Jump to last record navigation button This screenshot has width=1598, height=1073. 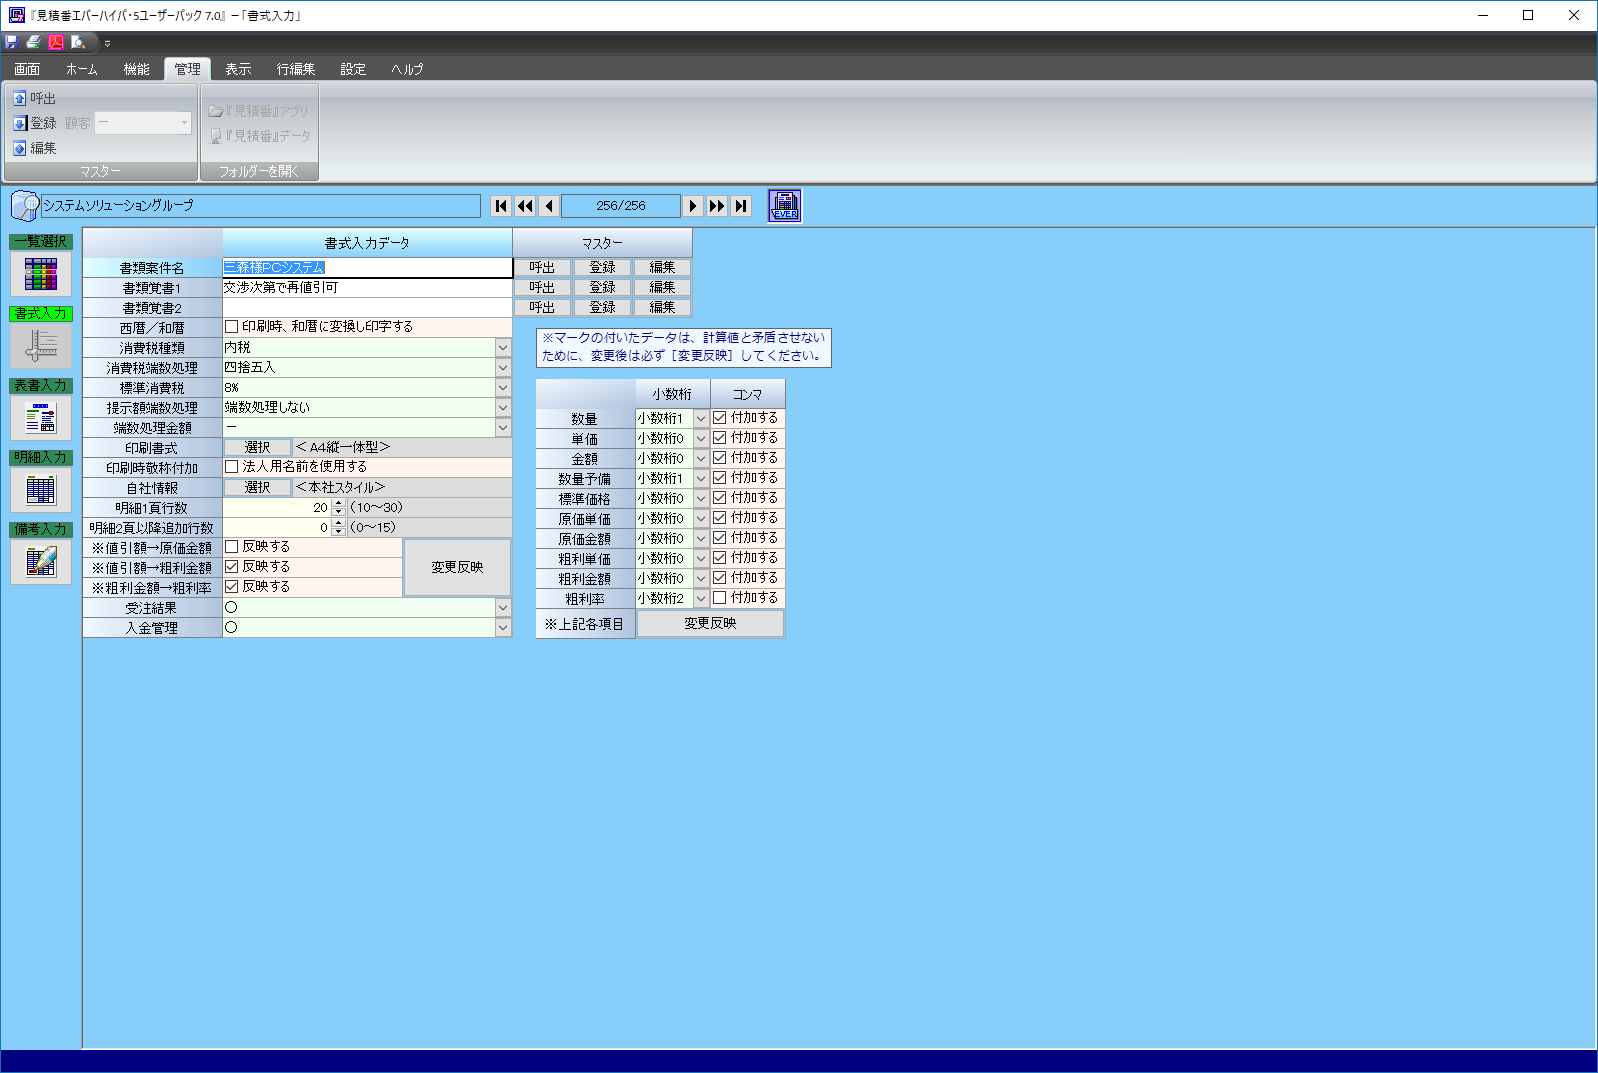coord(740,206)
